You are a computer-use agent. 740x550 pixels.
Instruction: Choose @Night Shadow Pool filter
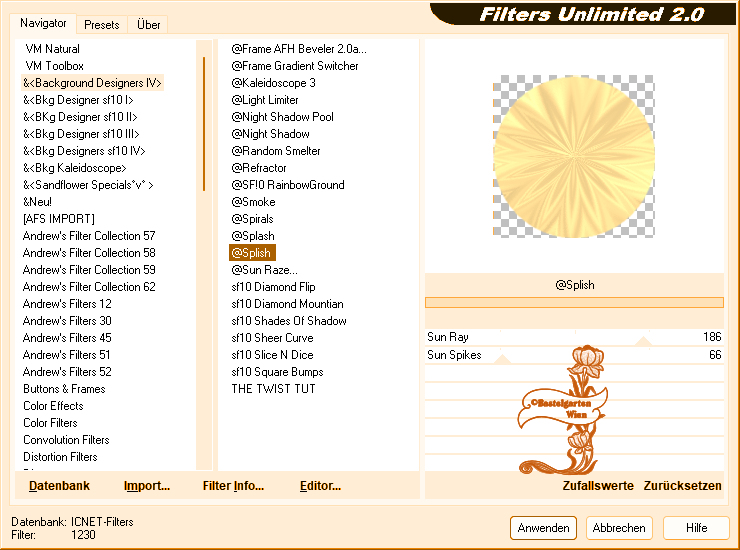pyautogui.click(x=282, y=117)
